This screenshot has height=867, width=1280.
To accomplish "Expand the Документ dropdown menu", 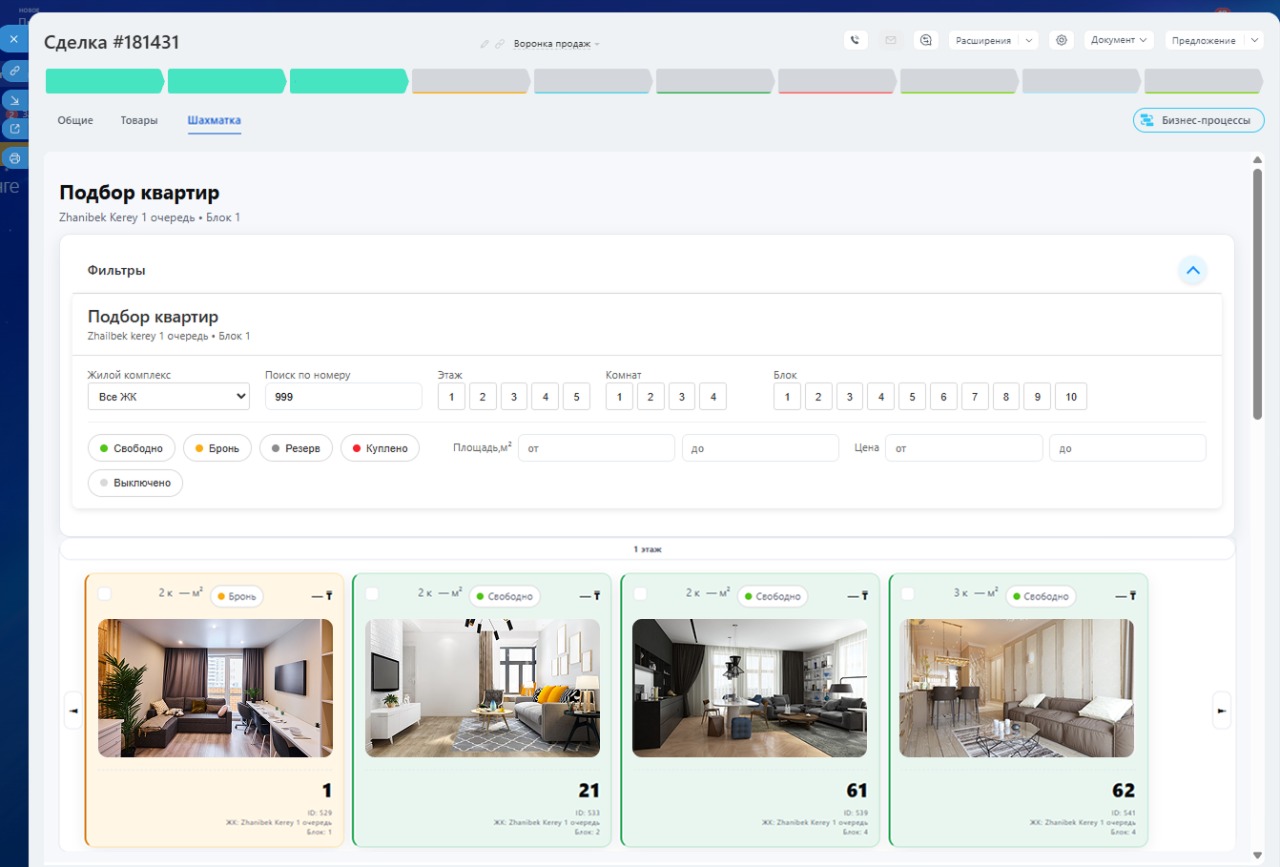I will (x=1118, y=40).
